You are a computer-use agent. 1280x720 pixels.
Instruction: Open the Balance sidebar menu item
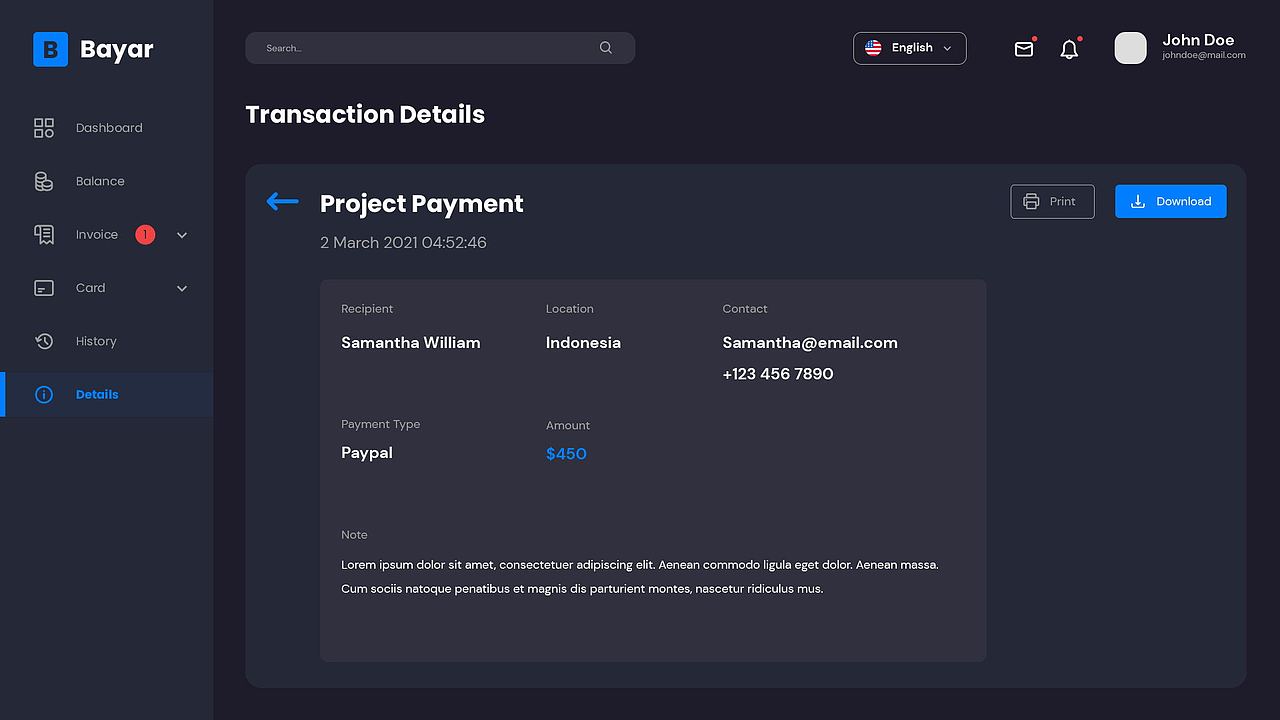100,181
